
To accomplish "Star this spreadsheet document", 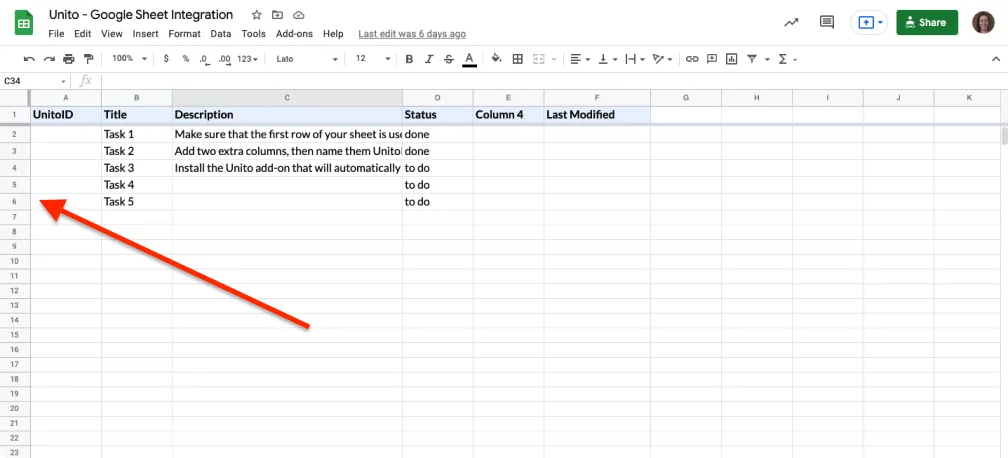I will (x=257, y=16).
